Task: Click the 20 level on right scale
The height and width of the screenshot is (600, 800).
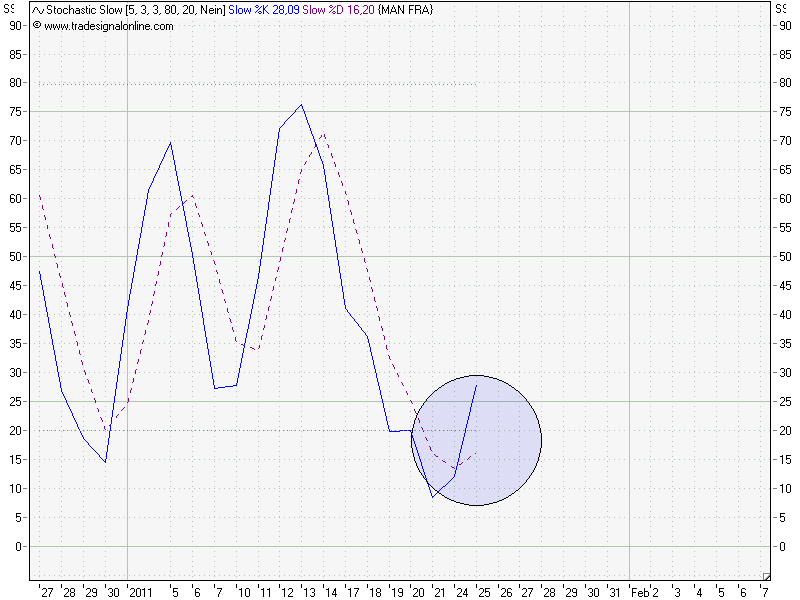Action: 785,430
